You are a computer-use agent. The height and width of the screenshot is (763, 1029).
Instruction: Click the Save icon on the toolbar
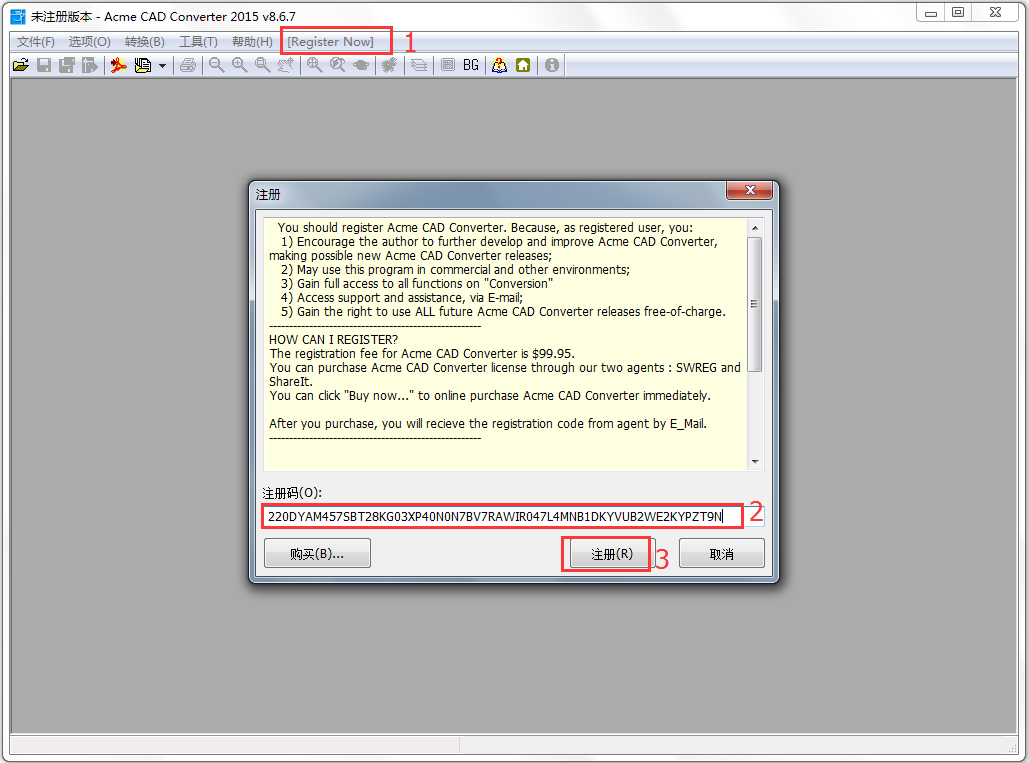click(43, 64)
